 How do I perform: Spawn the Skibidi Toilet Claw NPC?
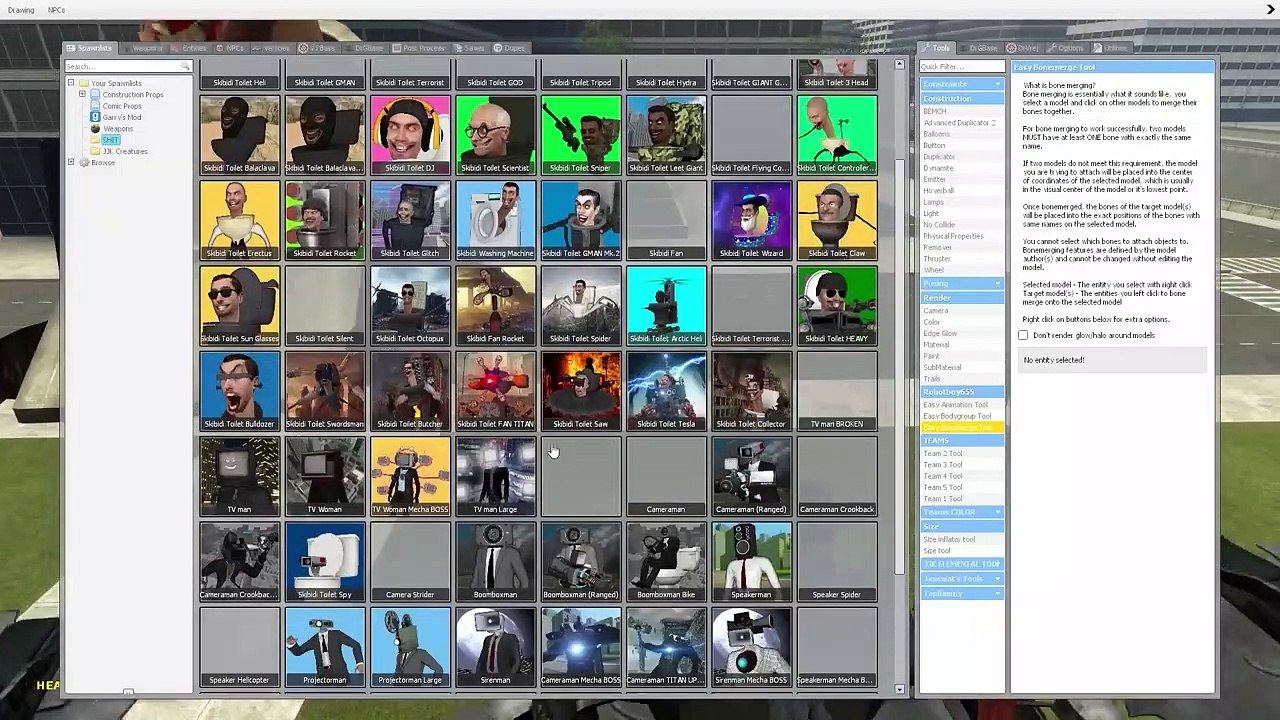pyautogui.click(x=837, y=220)
